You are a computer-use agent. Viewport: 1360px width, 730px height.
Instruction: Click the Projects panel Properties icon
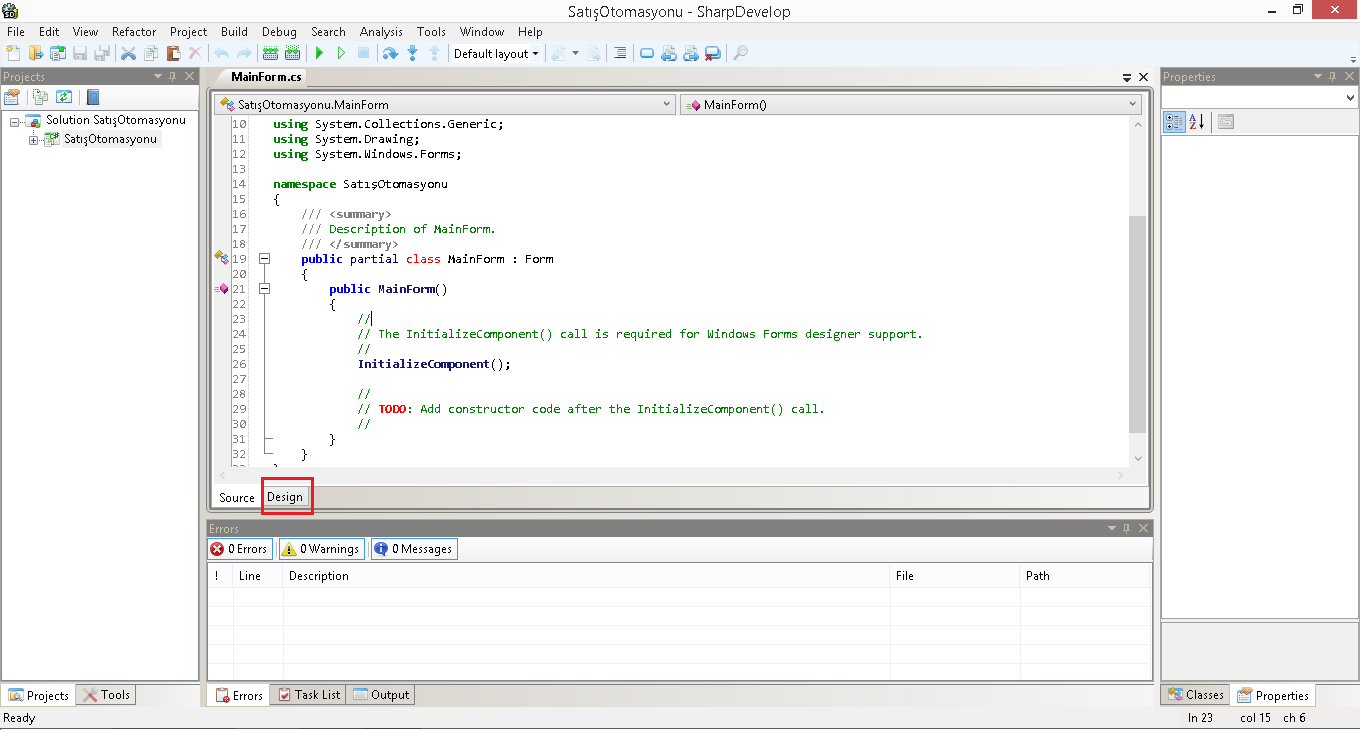click(x=12, y=97)
